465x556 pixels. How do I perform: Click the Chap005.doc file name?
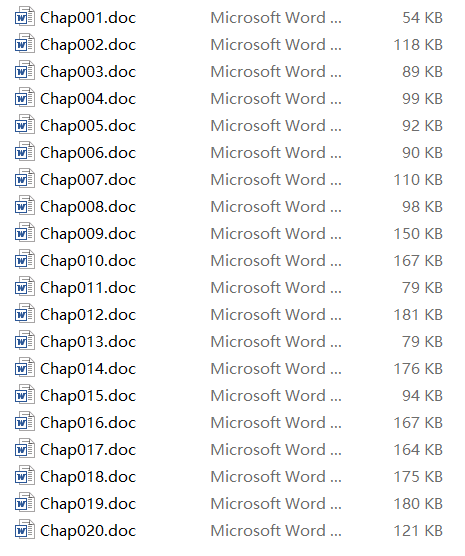88,126
